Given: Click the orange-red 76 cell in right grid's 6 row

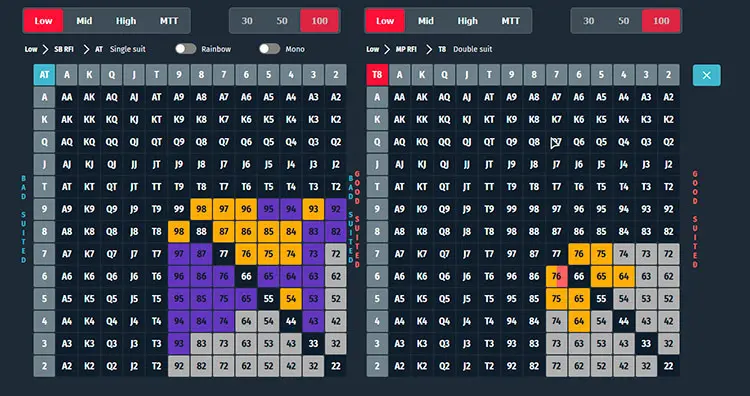Looking at the screenshot, I should [556, 276].
